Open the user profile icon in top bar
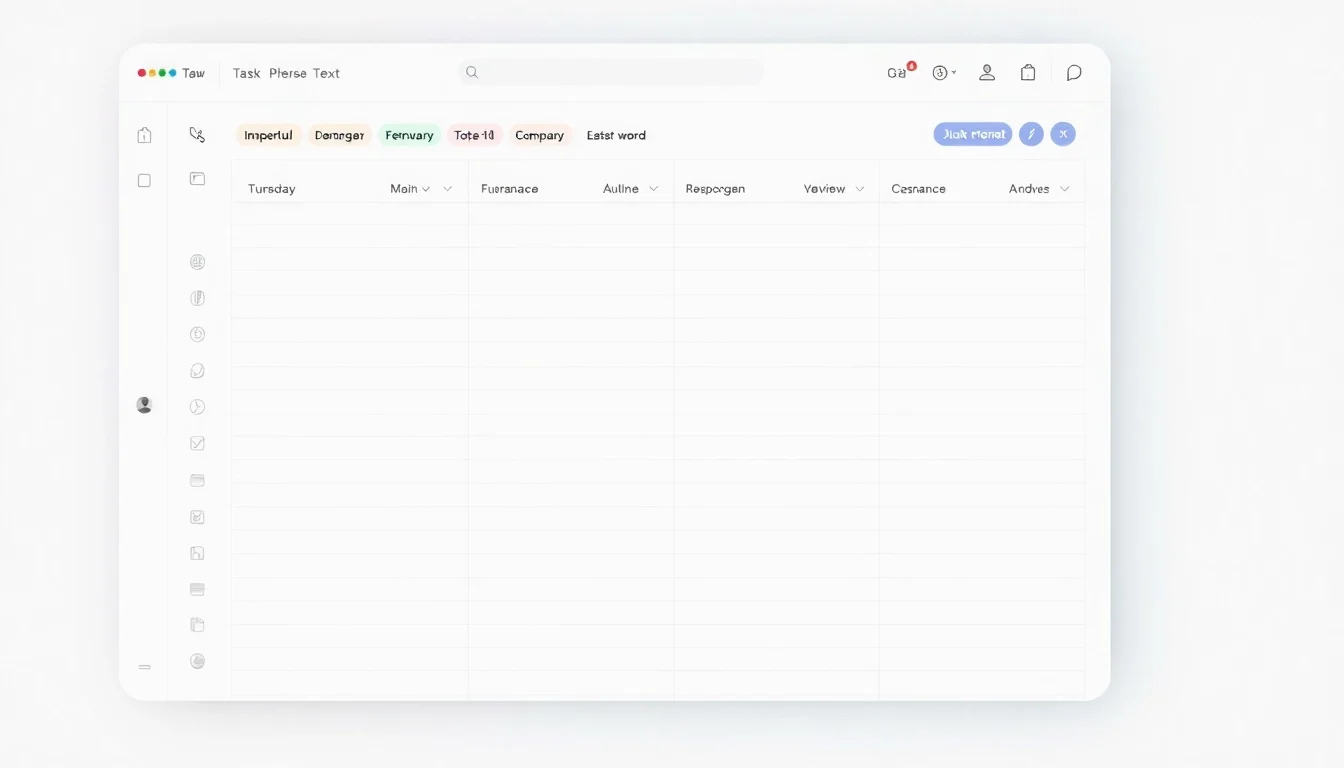 pyautogui.click(x=987, y=72)
